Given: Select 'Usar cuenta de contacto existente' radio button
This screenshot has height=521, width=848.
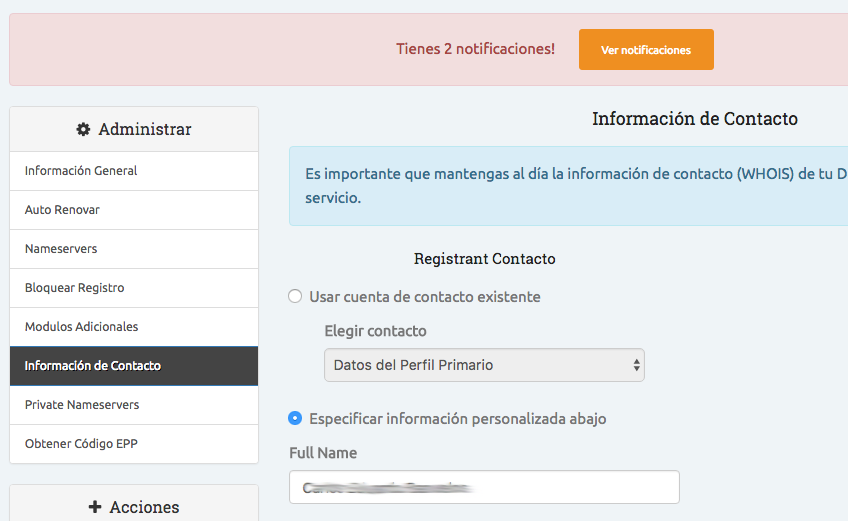Looking at the screenshot, I should 295,296.
